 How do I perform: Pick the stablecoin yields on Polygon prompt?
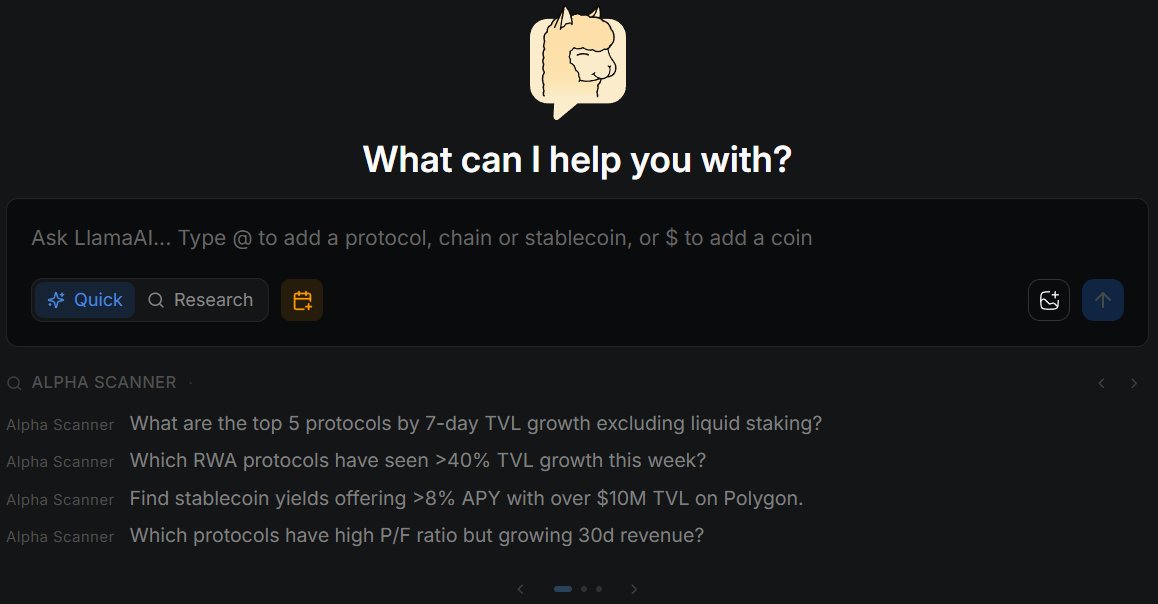pos(466,498)
